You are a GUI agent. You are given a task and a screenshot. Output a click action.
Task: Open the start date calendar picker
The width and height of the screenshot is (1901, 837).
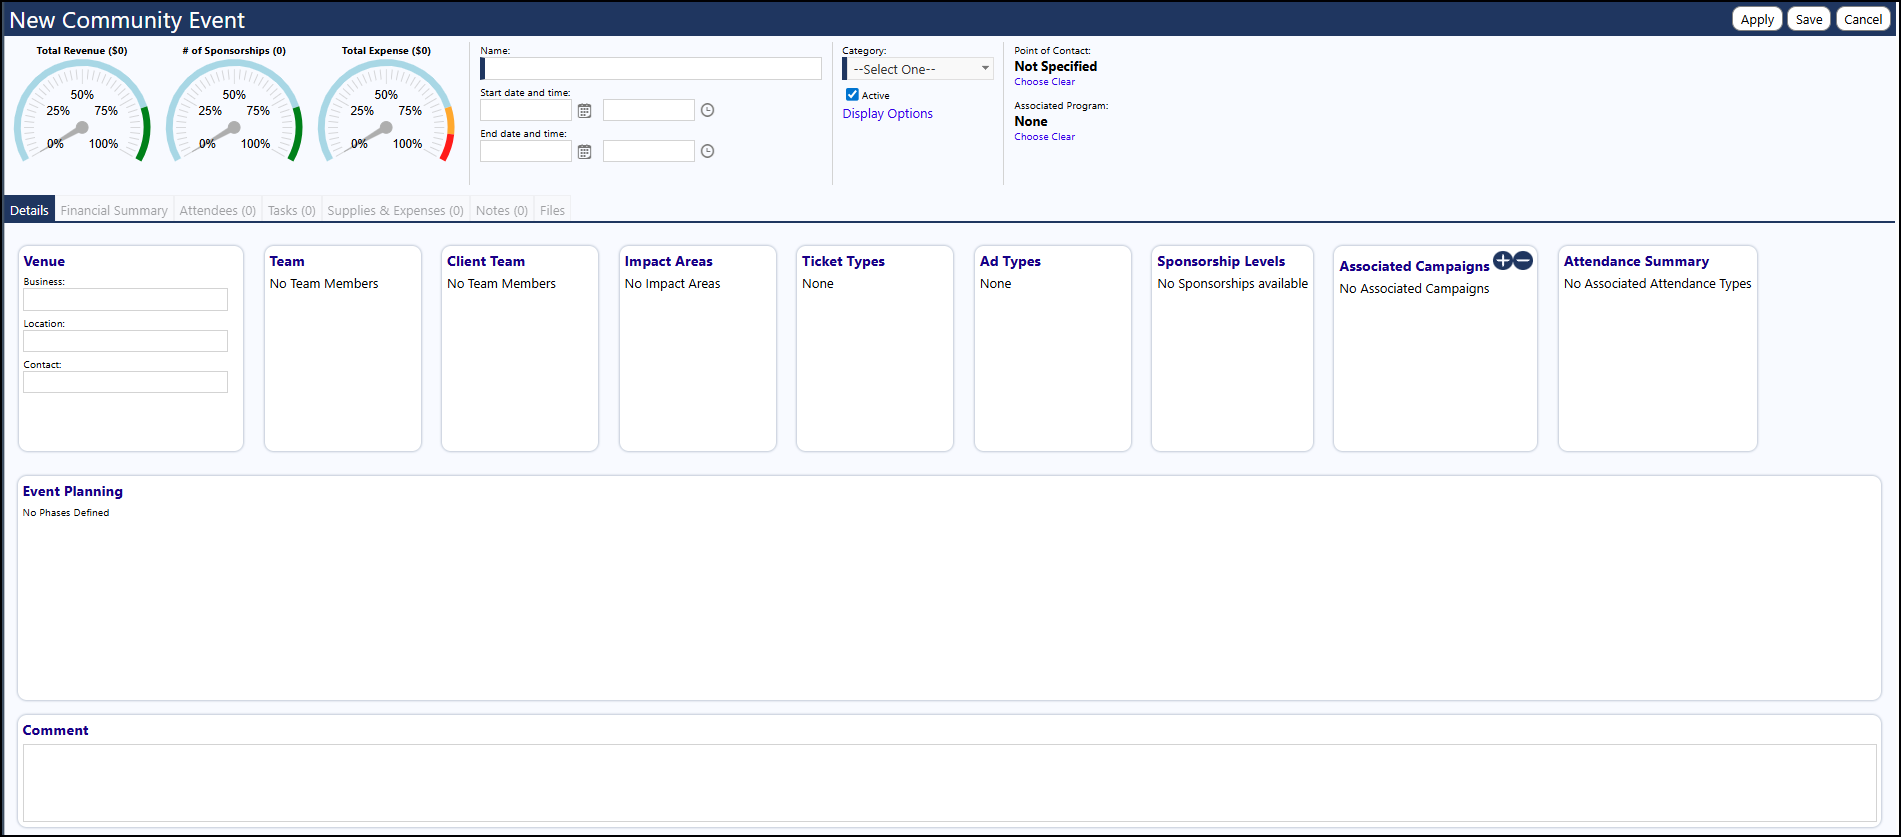coord(585,111)
